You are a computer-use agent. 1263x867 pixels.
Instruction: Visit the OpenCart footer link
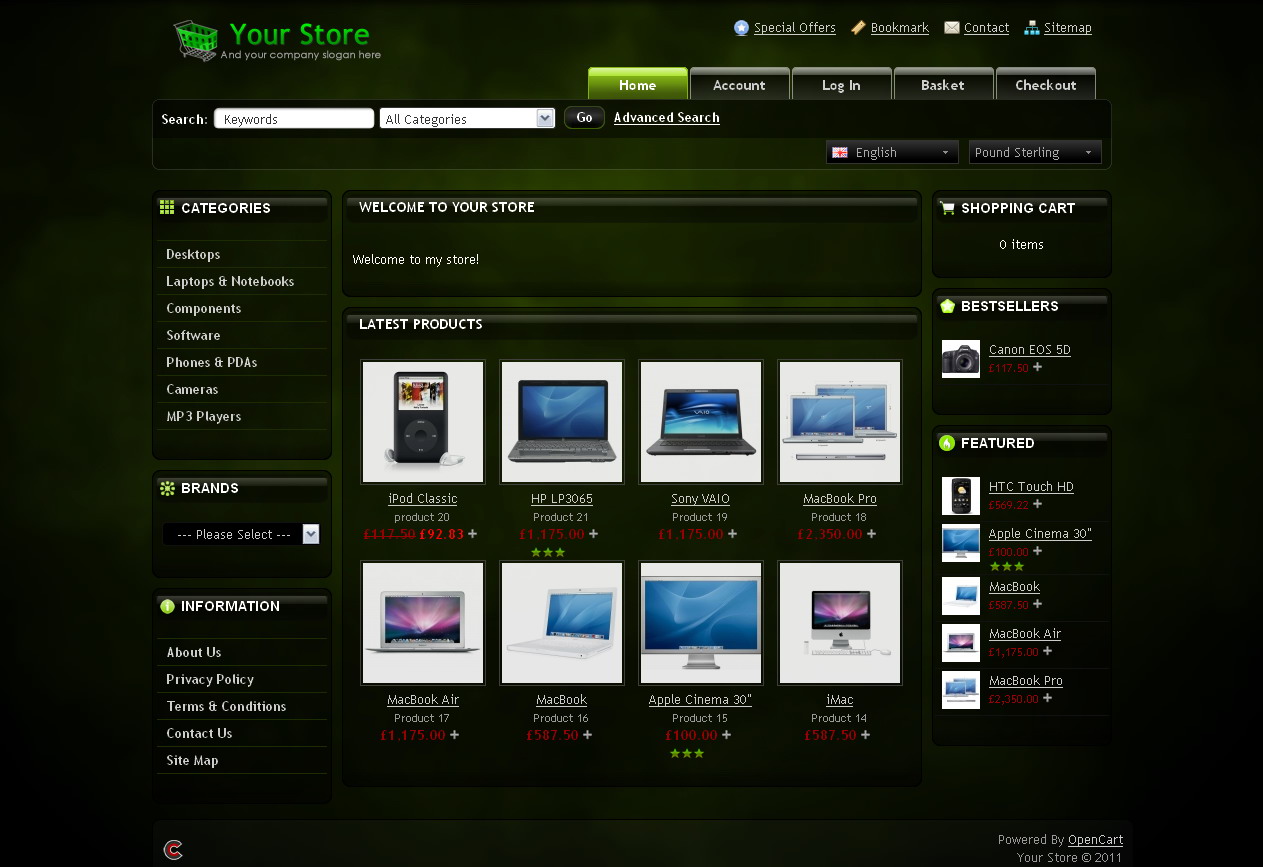pos(1095,840)
